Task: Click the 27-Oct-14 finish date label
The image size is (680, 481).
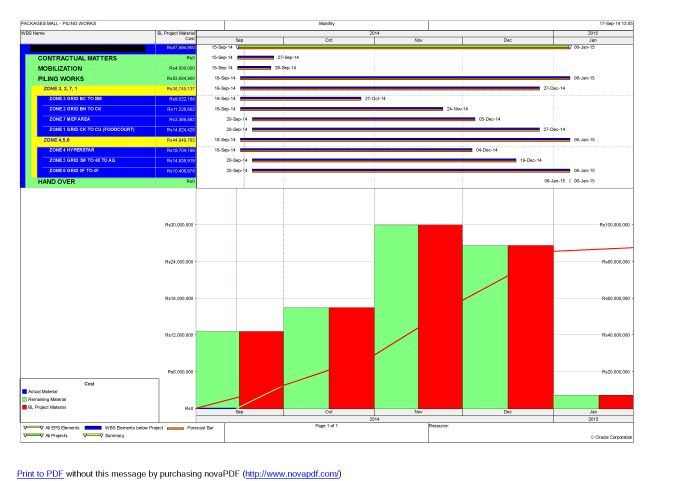Action: point(375,99)
